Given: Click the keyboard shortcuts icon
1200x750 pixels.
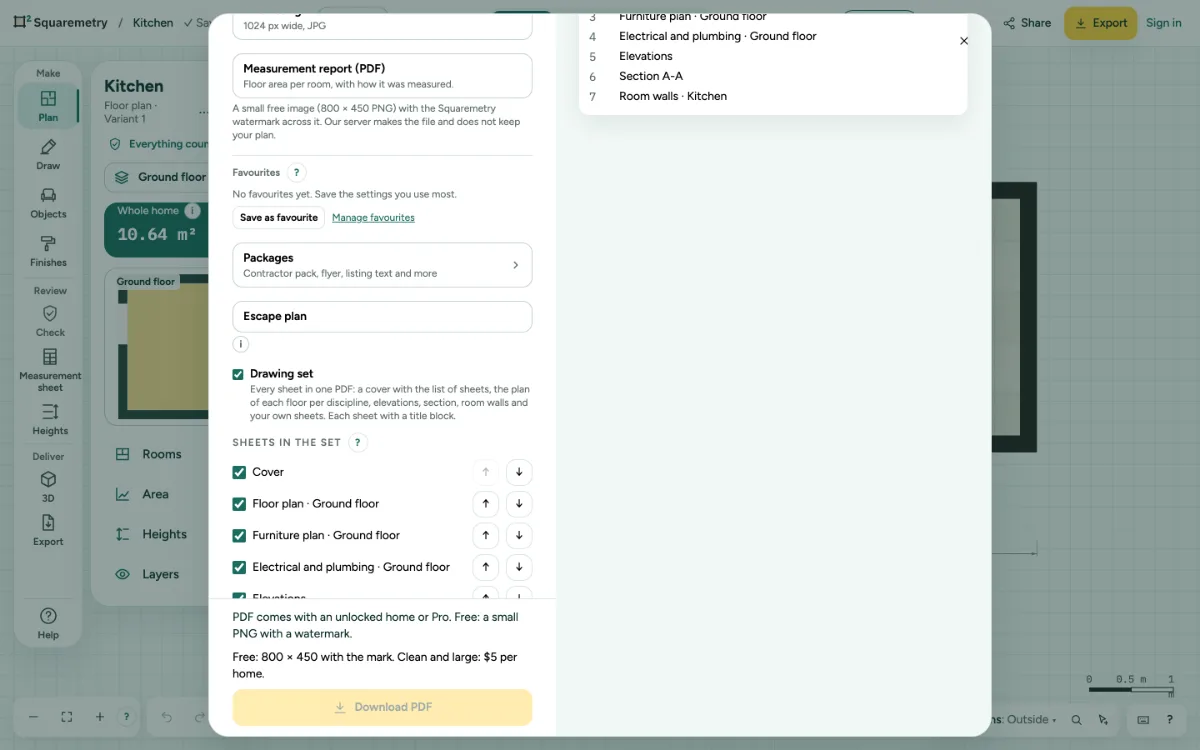Looking at the screenshot, I should point(1143,719).
